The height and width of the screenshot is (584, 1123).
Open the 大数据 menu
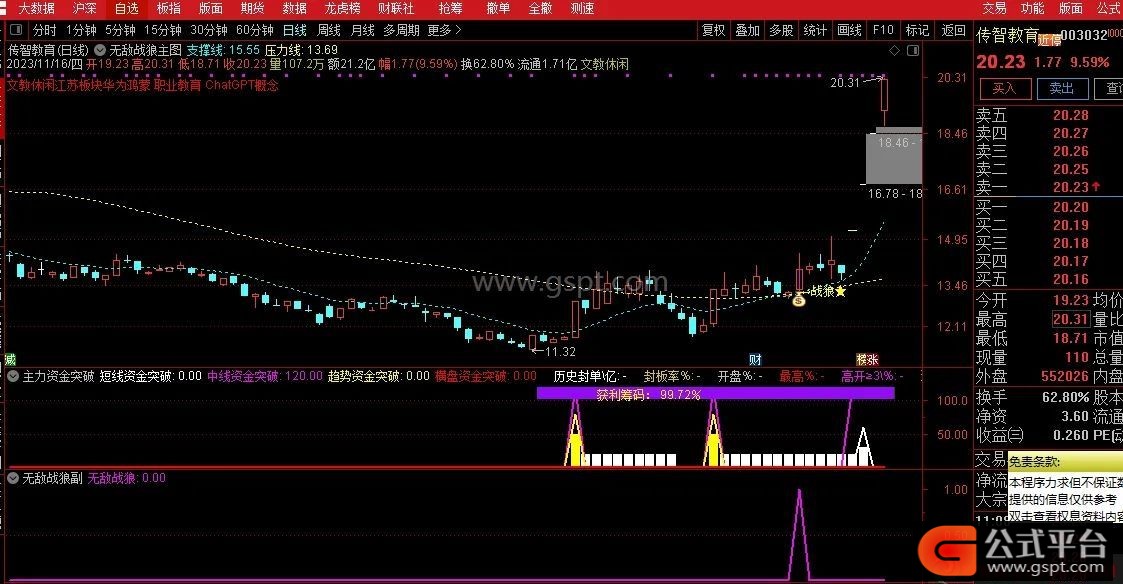(36, 9)
